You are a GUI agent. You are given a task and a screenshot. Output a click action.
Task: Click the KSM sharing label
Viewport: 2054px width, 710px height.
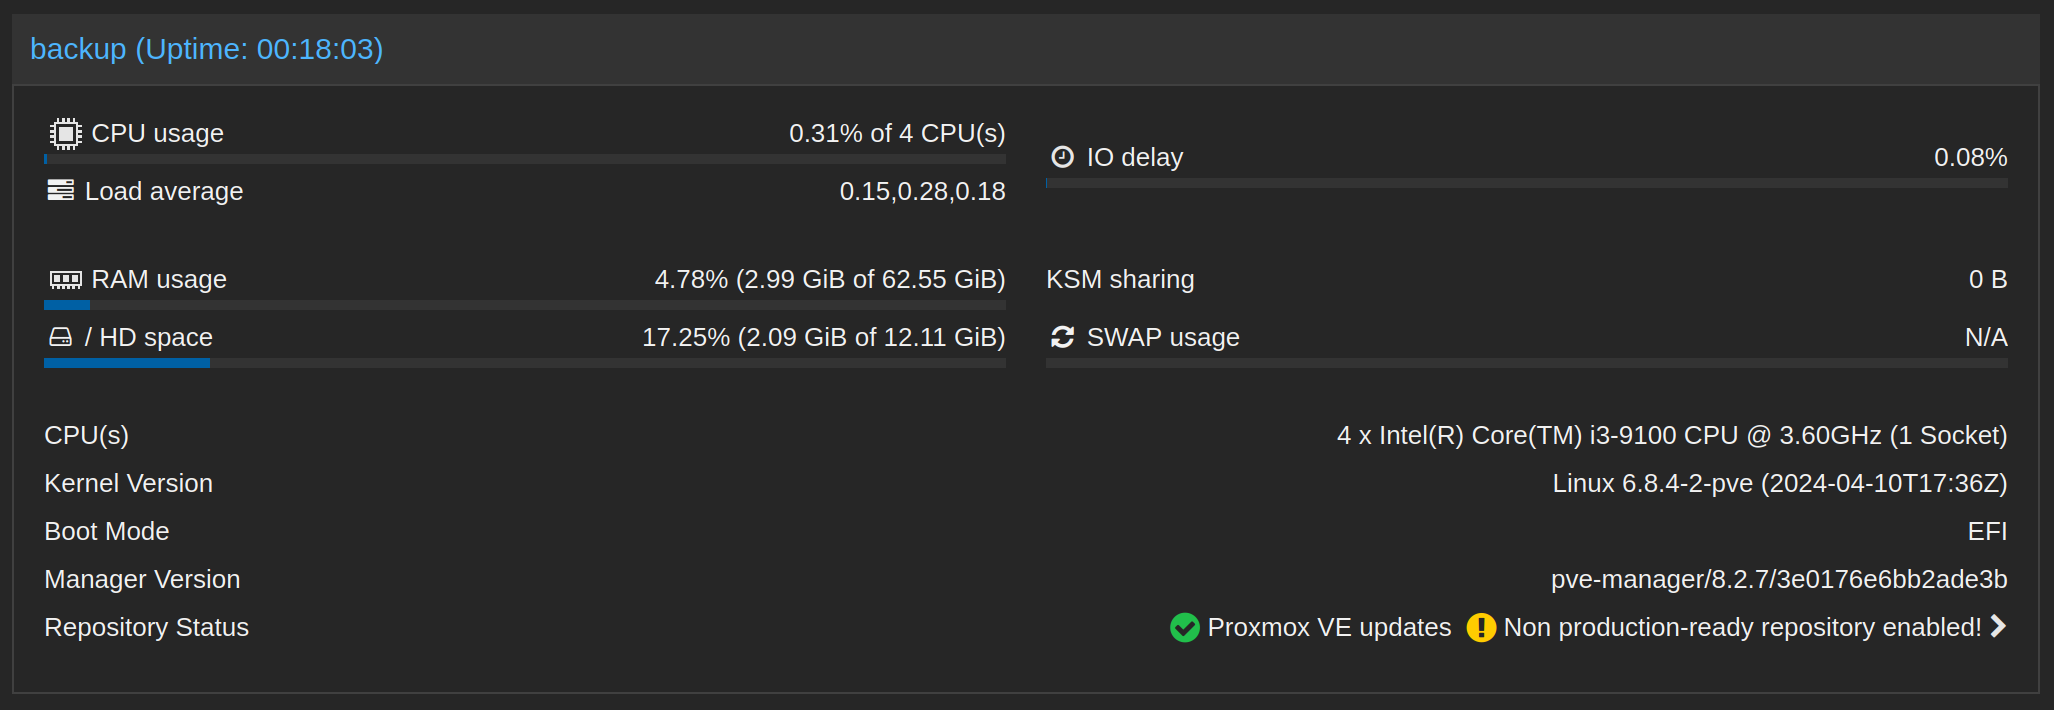(1120, 279)
